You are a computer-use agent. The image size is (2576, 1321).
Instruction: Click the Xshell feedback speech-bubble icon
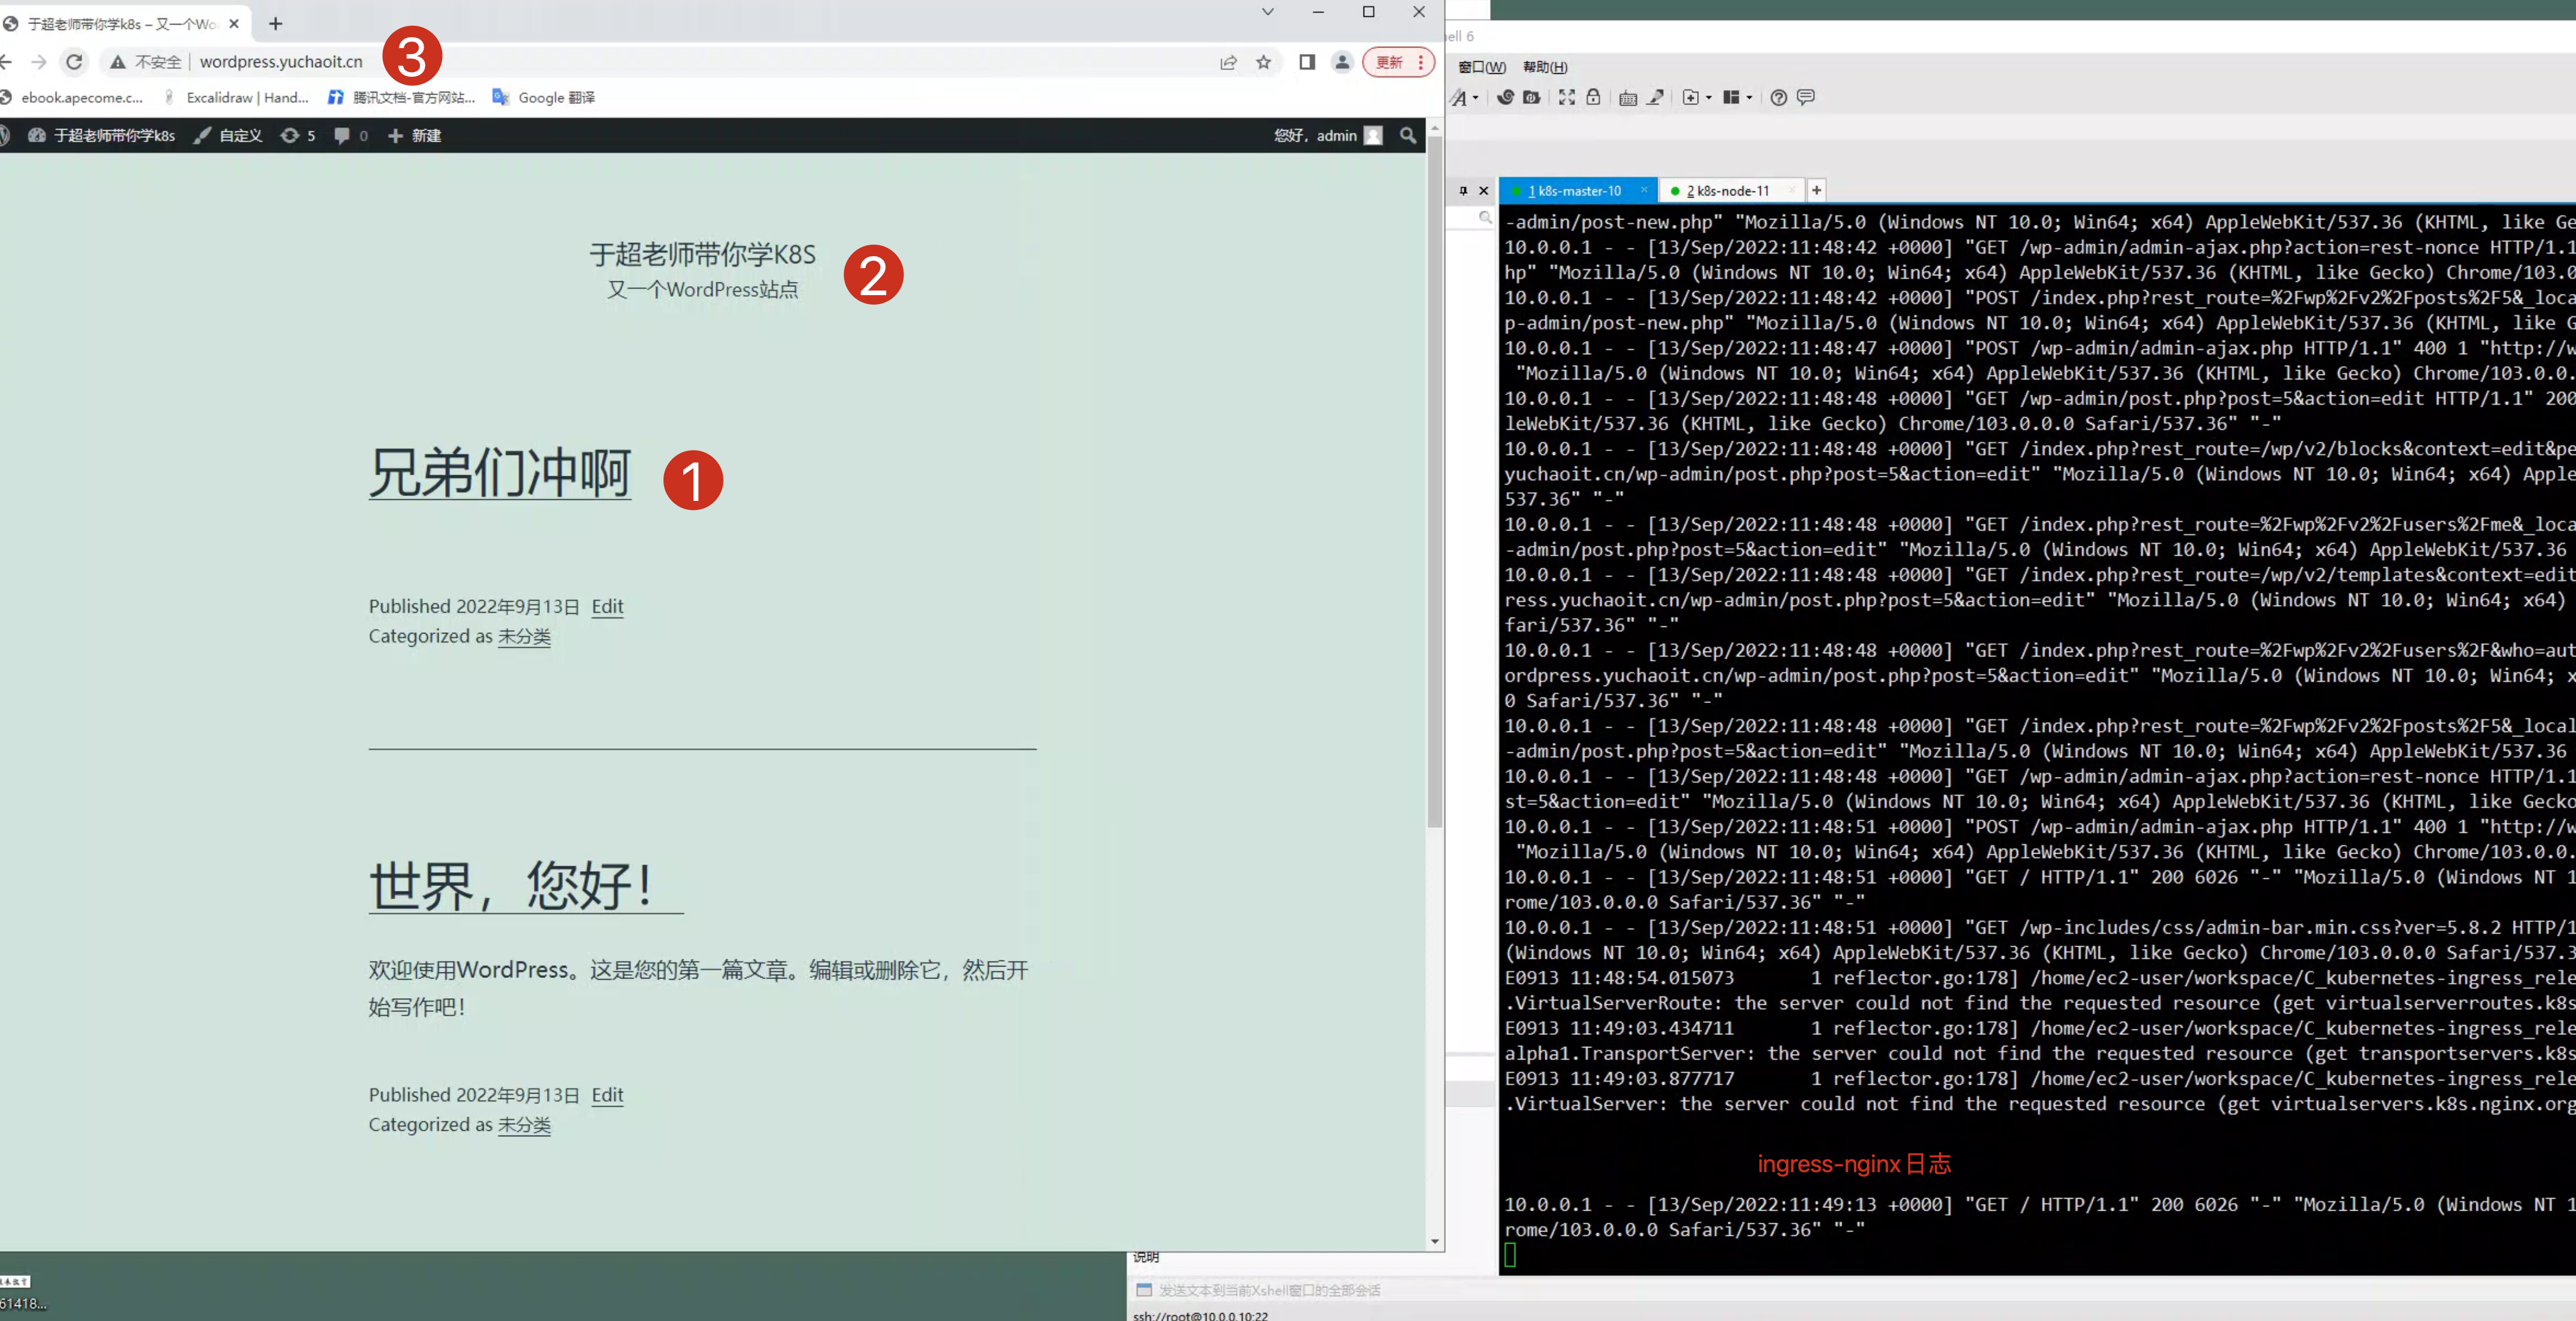tap(1805, 97)
